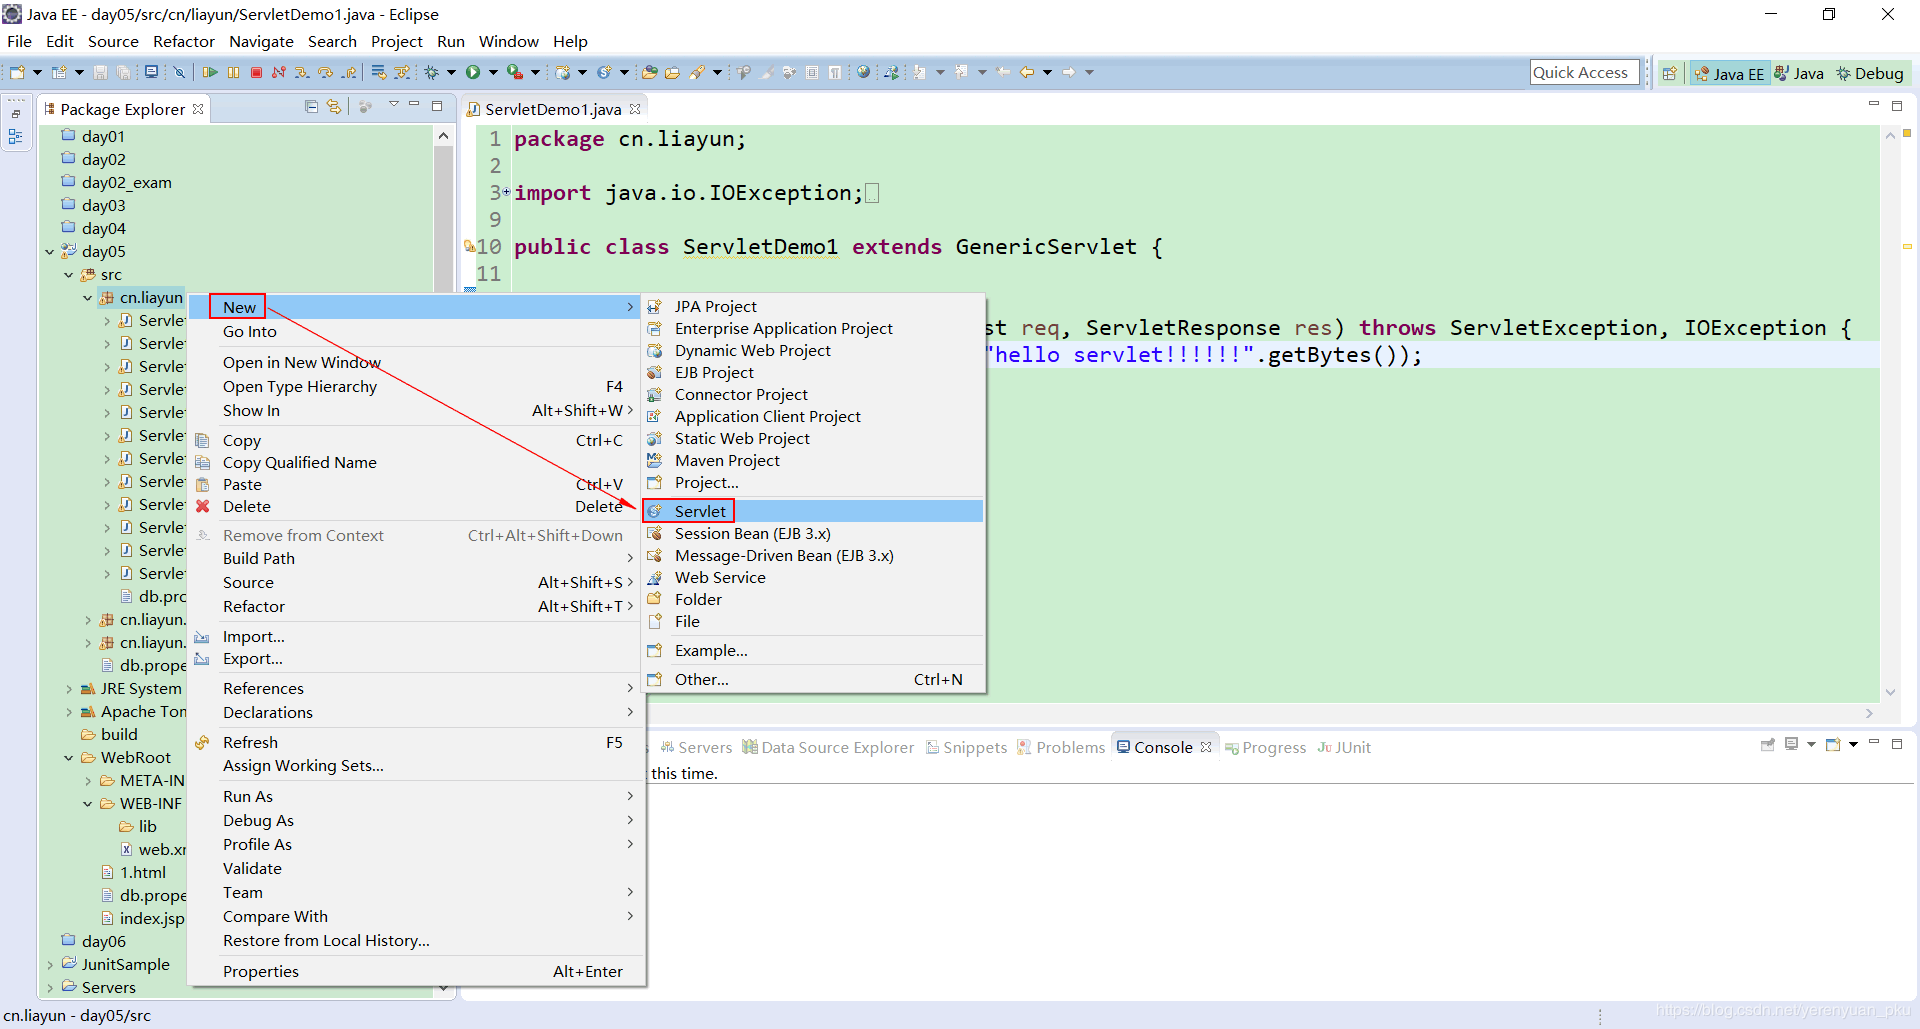This screenshot has width=1920, height=1029.
Task: Click the Open Console icon
Action: [x=1833, y=744]
